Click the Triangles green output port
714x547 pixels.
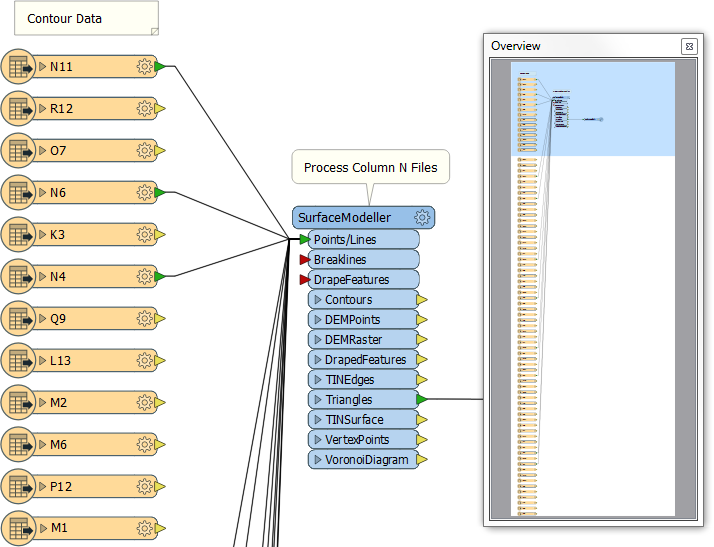click(422, 399)
